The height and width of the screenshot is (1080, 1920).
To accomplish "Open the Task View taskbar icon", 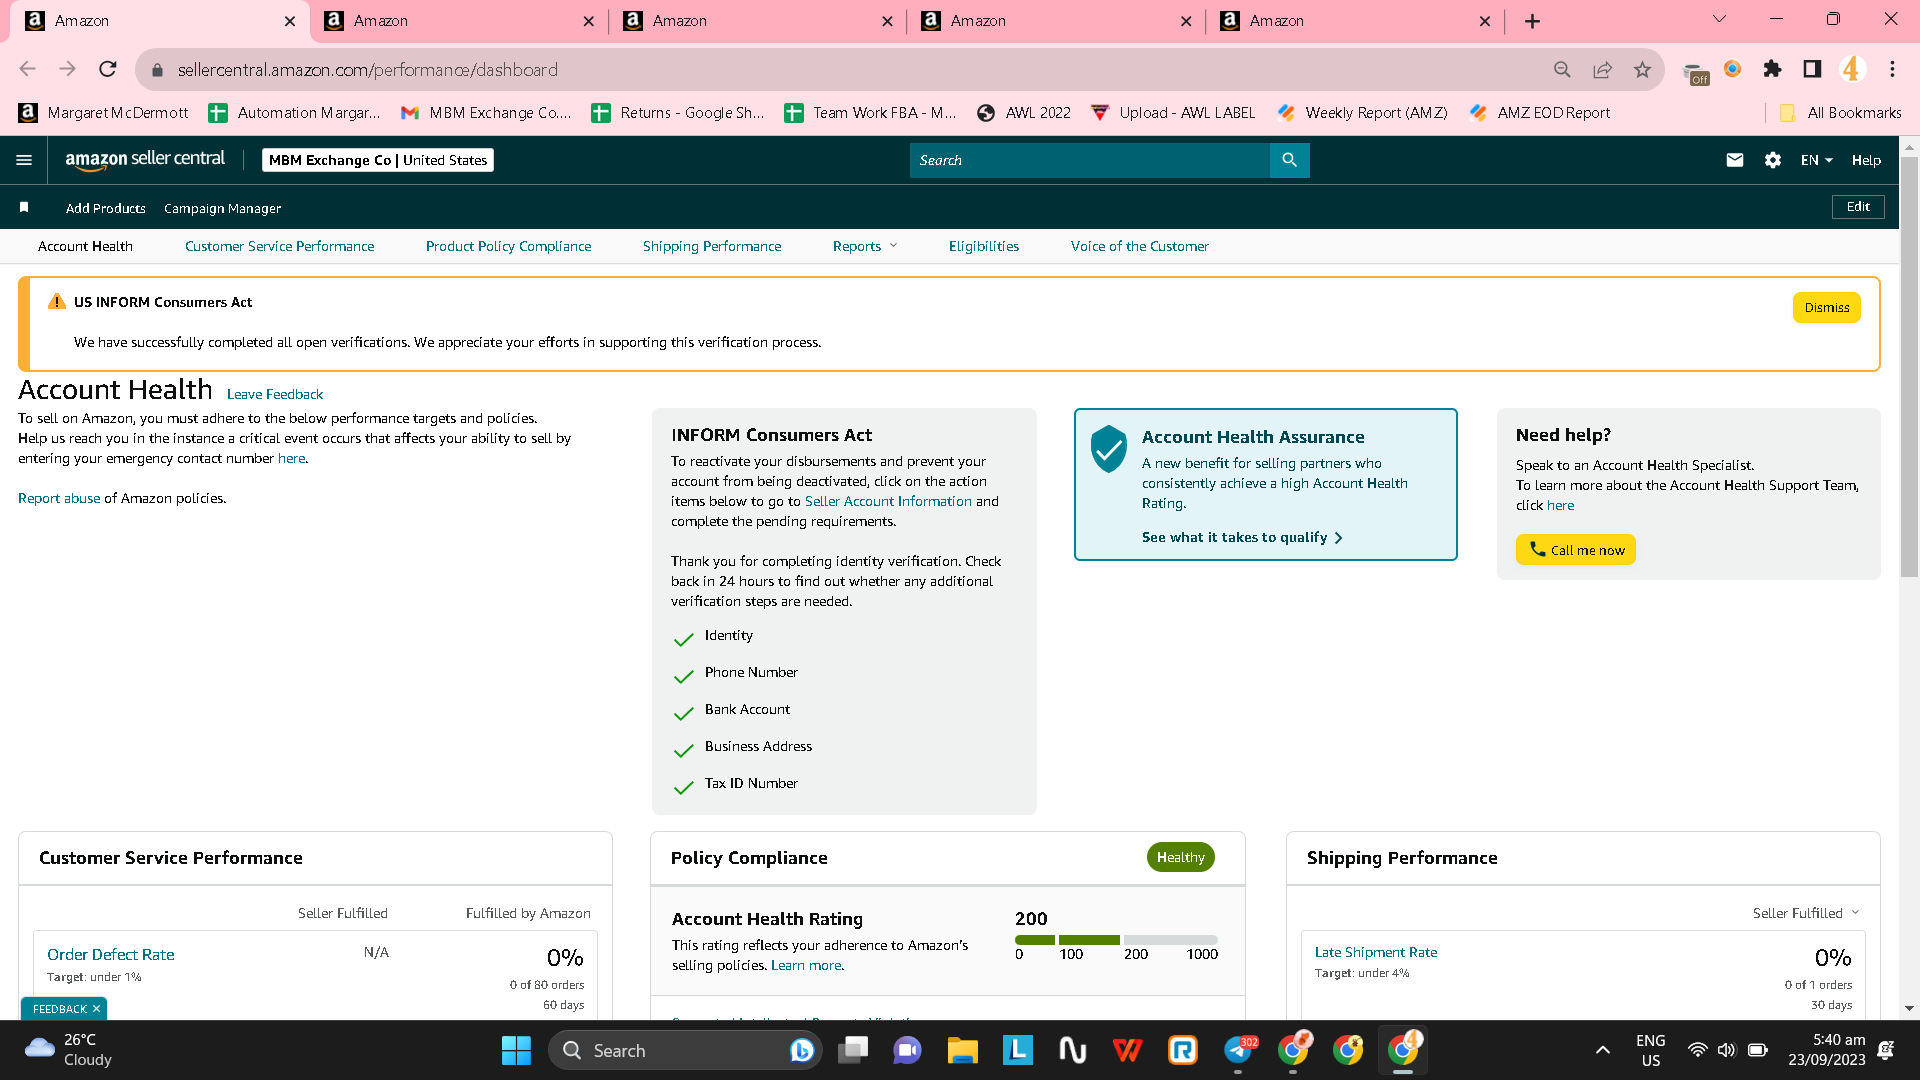I will (853, 1050).
